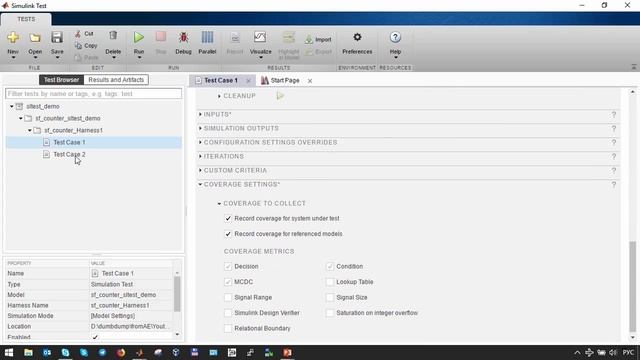Open Windows Start menu
Screen dimensions: 640x360
click(x=9, y=353)
